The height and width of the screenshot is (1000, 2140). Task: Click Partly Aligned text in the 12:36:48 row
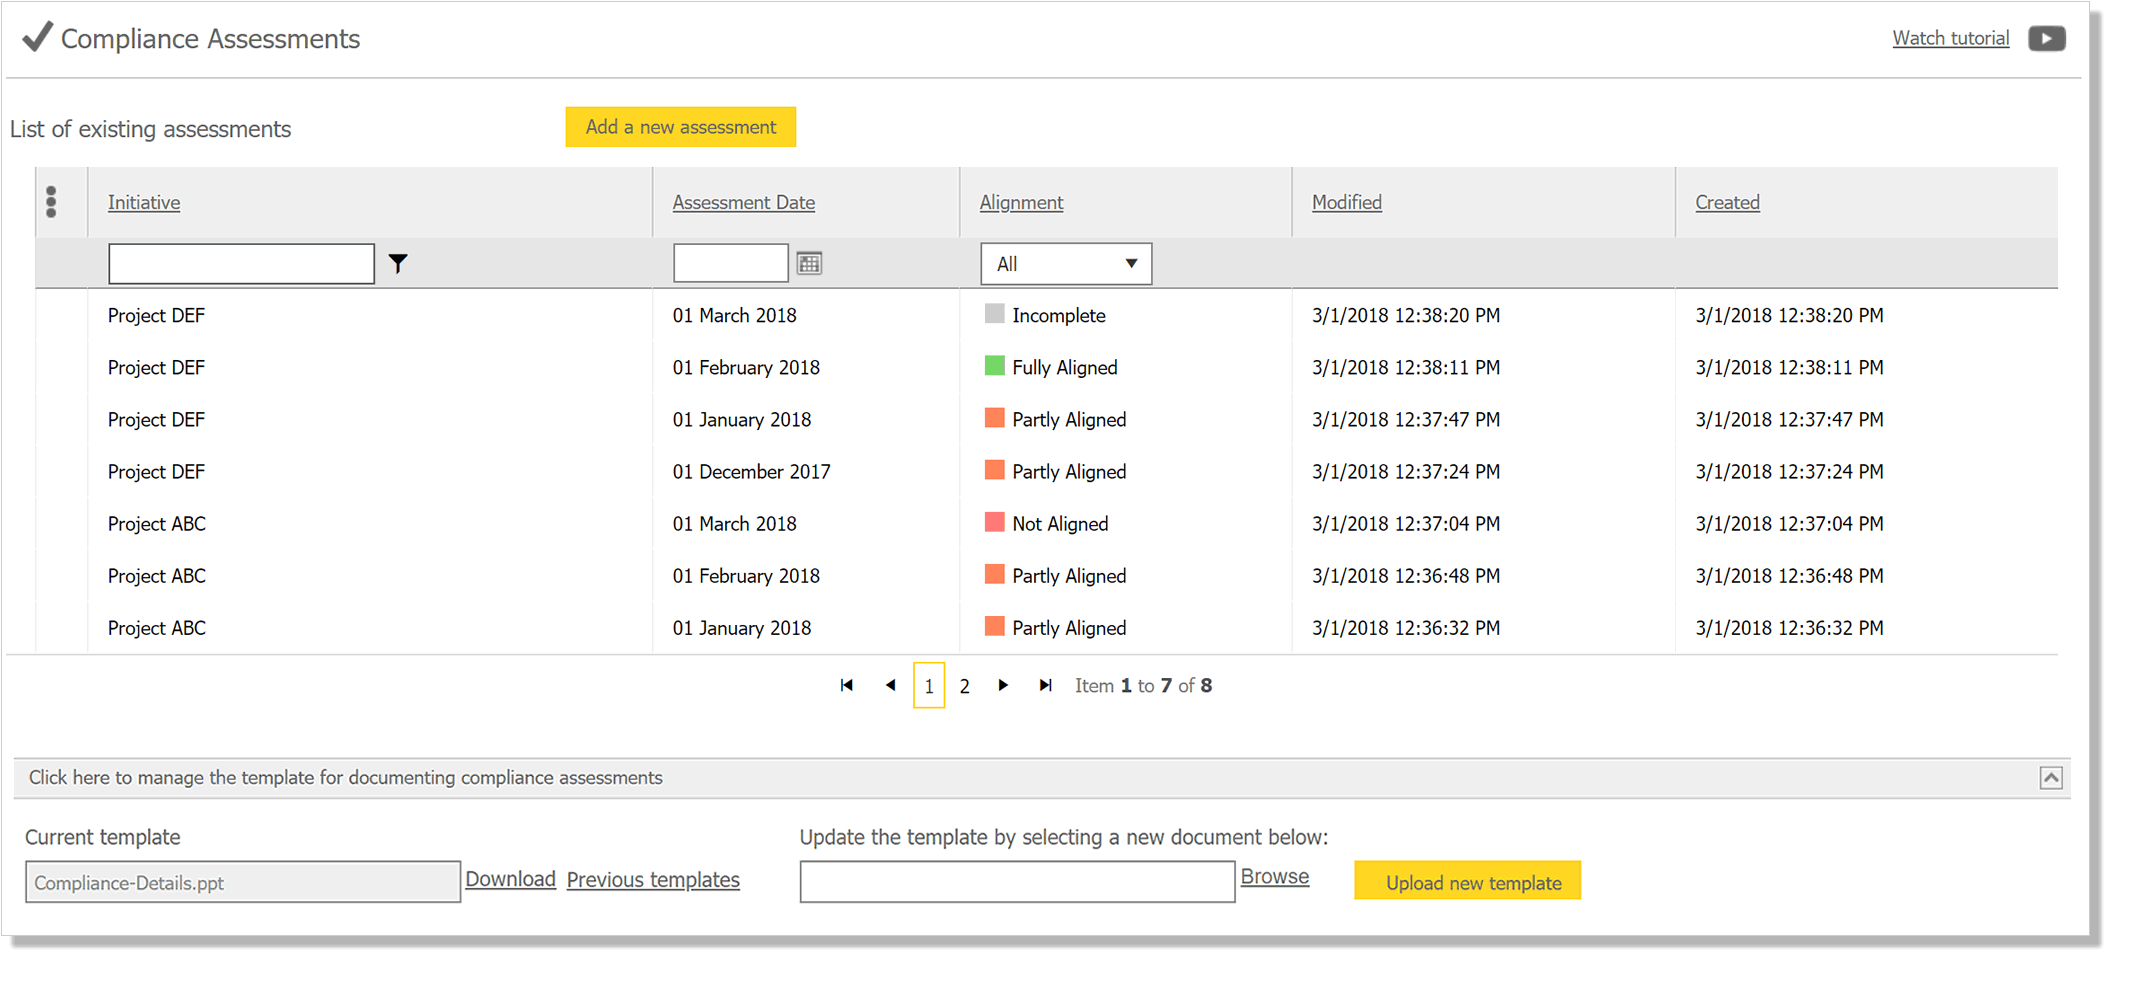pyautogui.click(x=1069, y=575)
